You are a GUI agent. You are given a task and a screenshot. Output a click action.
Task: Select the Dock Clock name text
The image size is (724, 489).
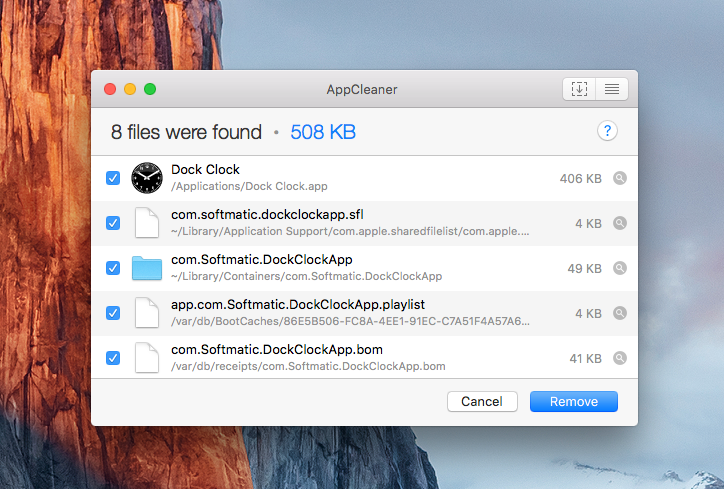(x=205, y=169)
